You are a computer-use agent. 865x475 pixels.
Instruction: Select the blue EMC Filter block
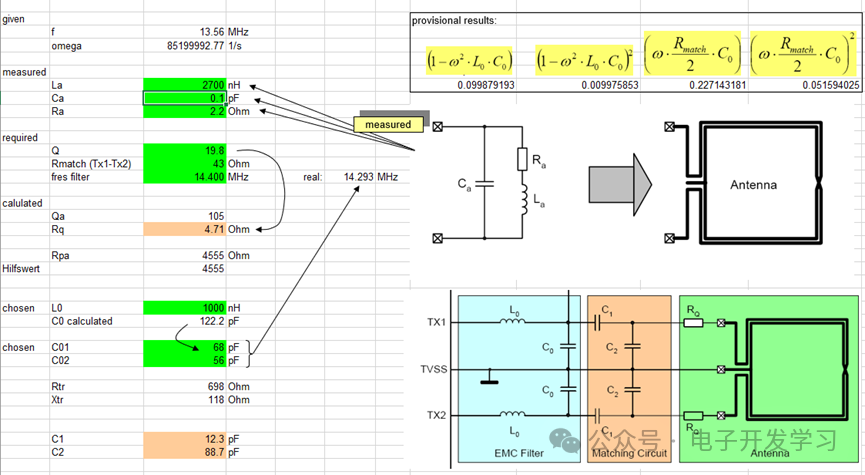click(x=519, y=377)
